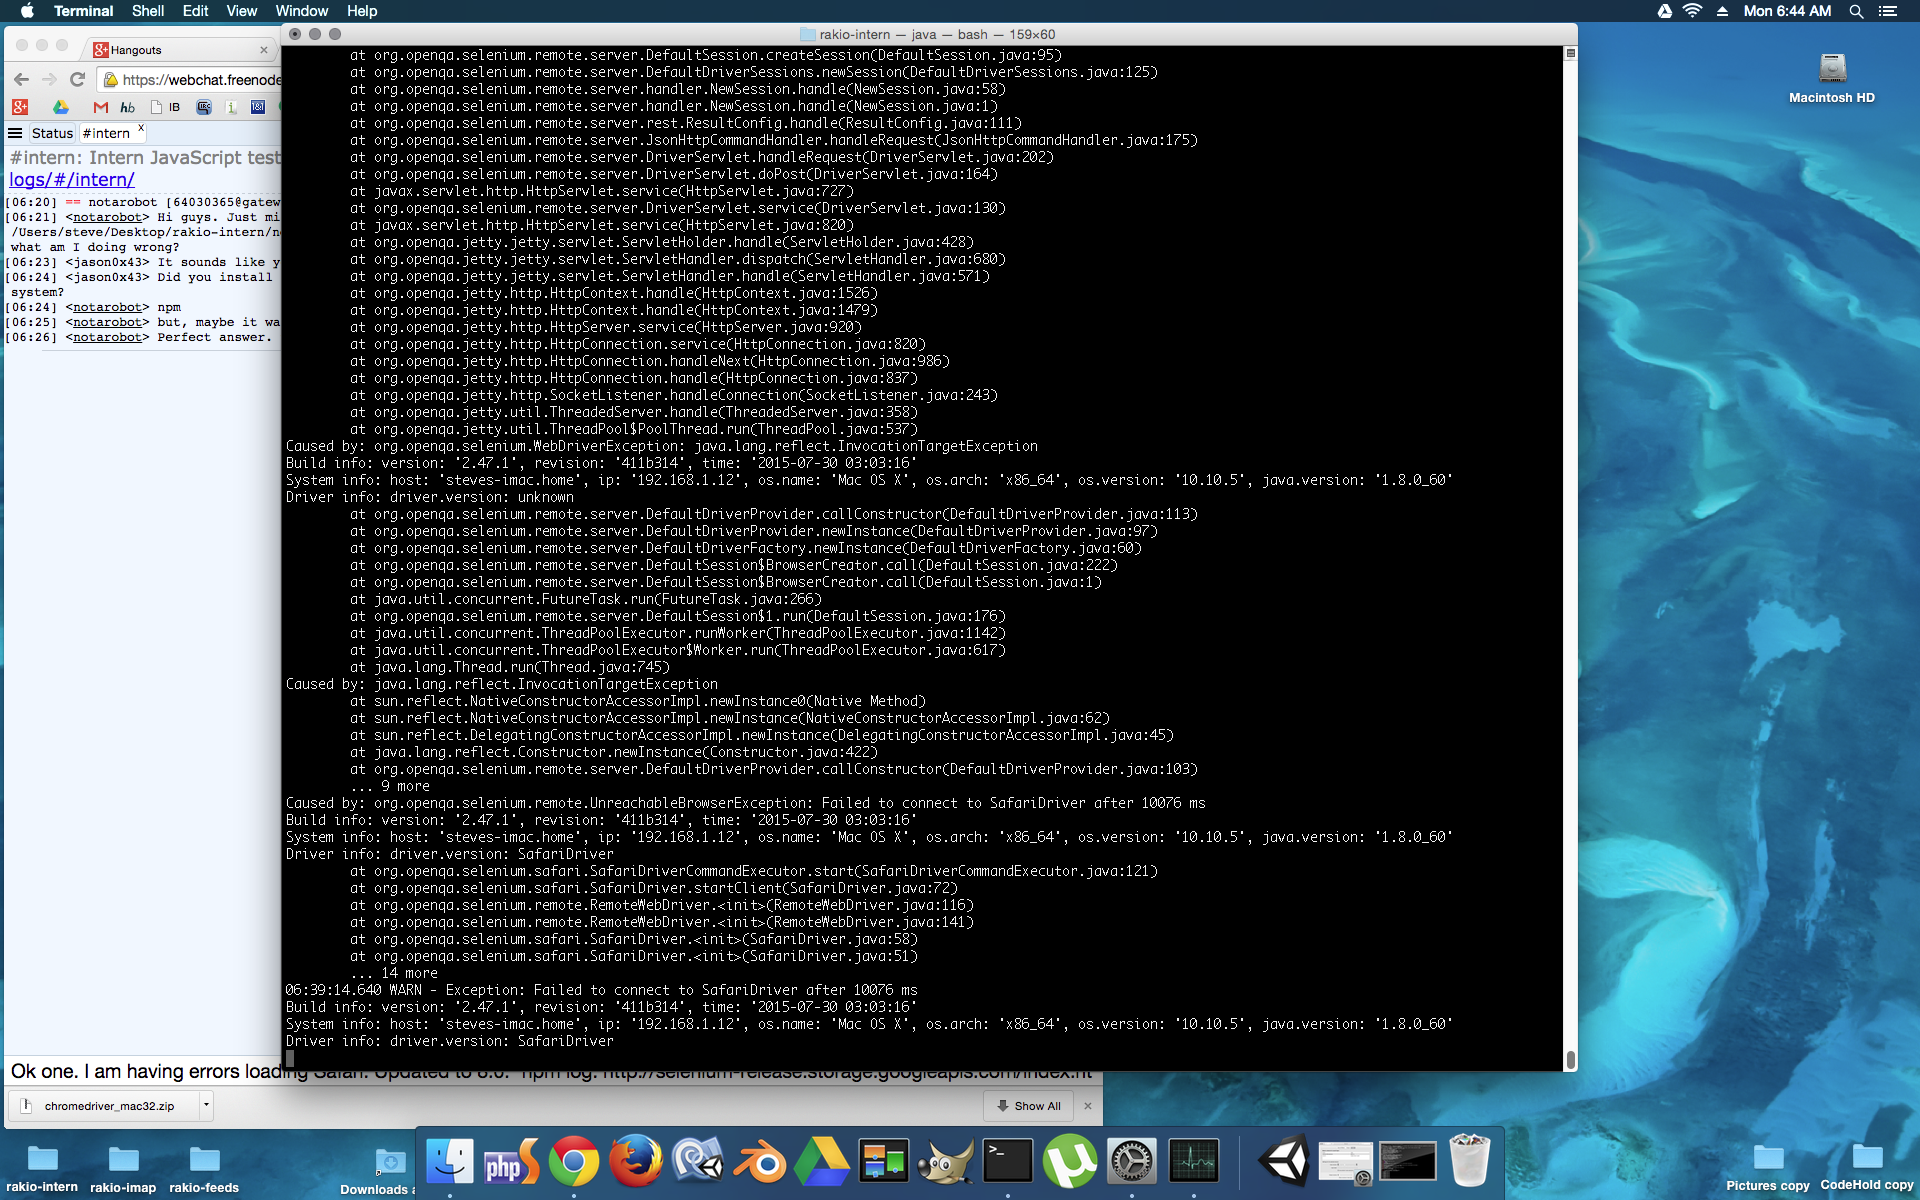Select the rakio-intern desktop folder
This screenshot has height=1200, width=1920.
pos(42,1168)
